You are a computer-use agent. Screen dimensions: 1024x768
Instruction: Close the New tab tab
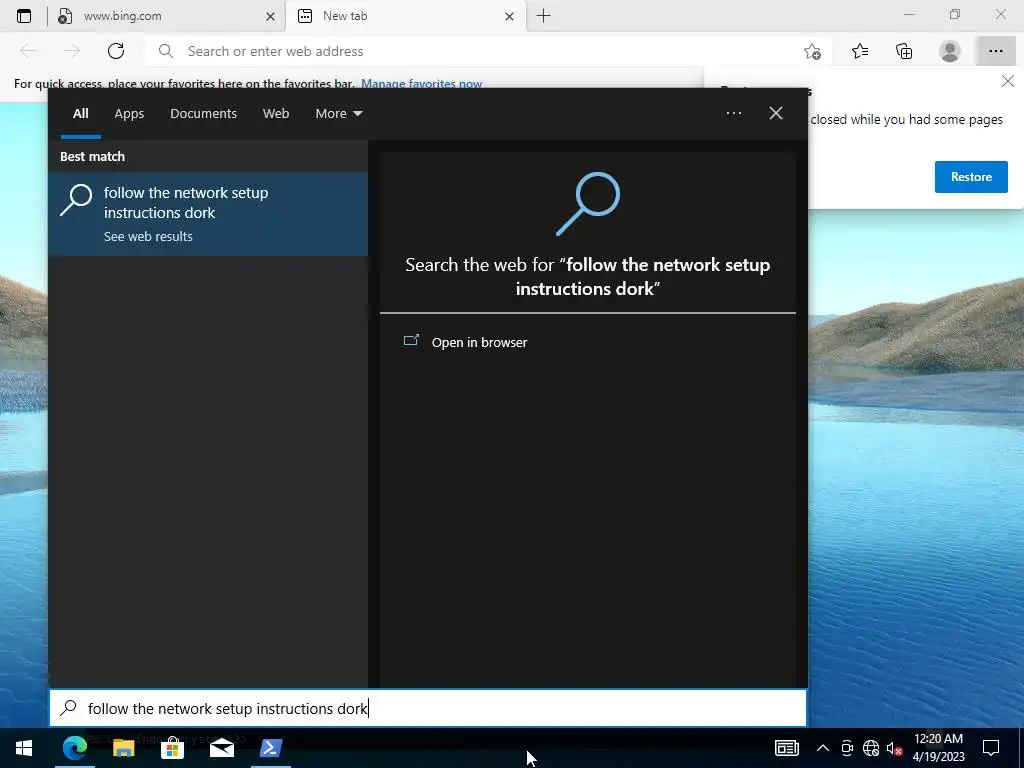[509, 16]
